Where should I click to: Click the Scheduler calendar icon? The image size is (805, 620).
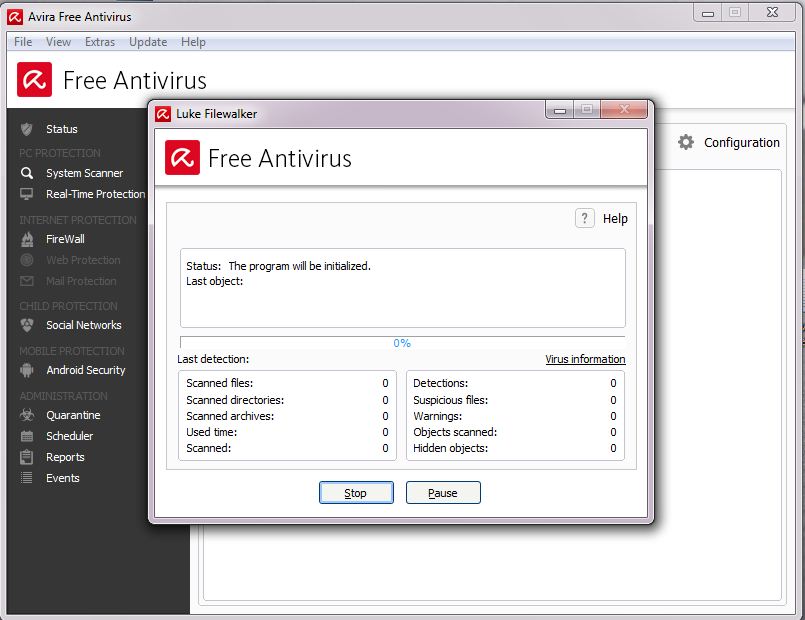tap(27, 436)
